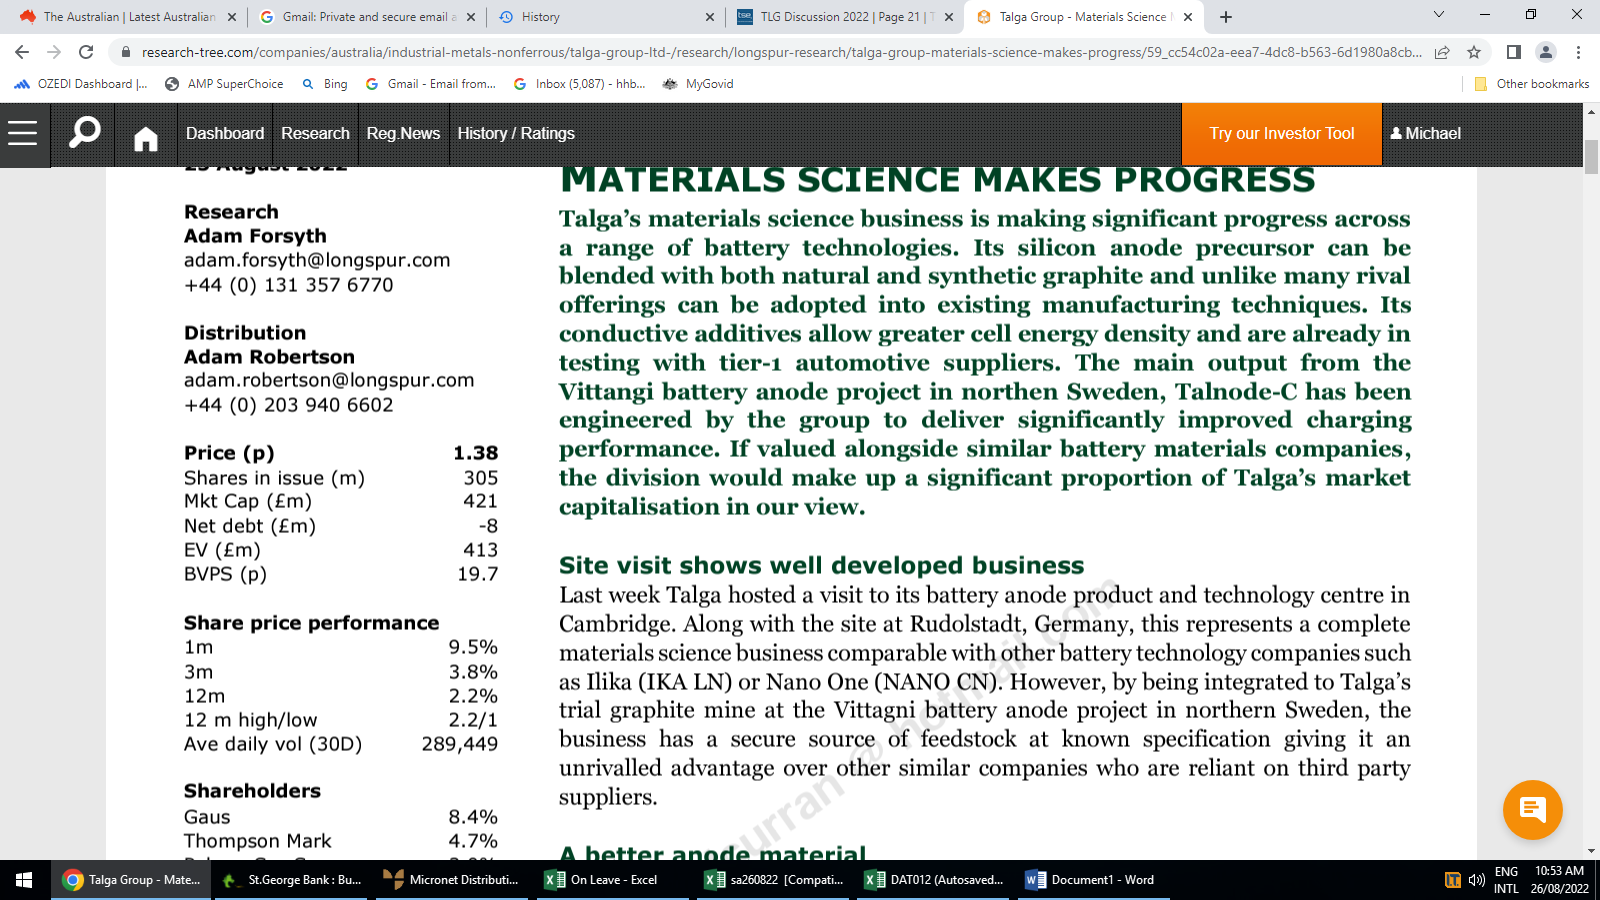Screen dimensions: 1600x900
Task: Click the address bar URL field
Action: pyautogui.click(x=780, y=52)
